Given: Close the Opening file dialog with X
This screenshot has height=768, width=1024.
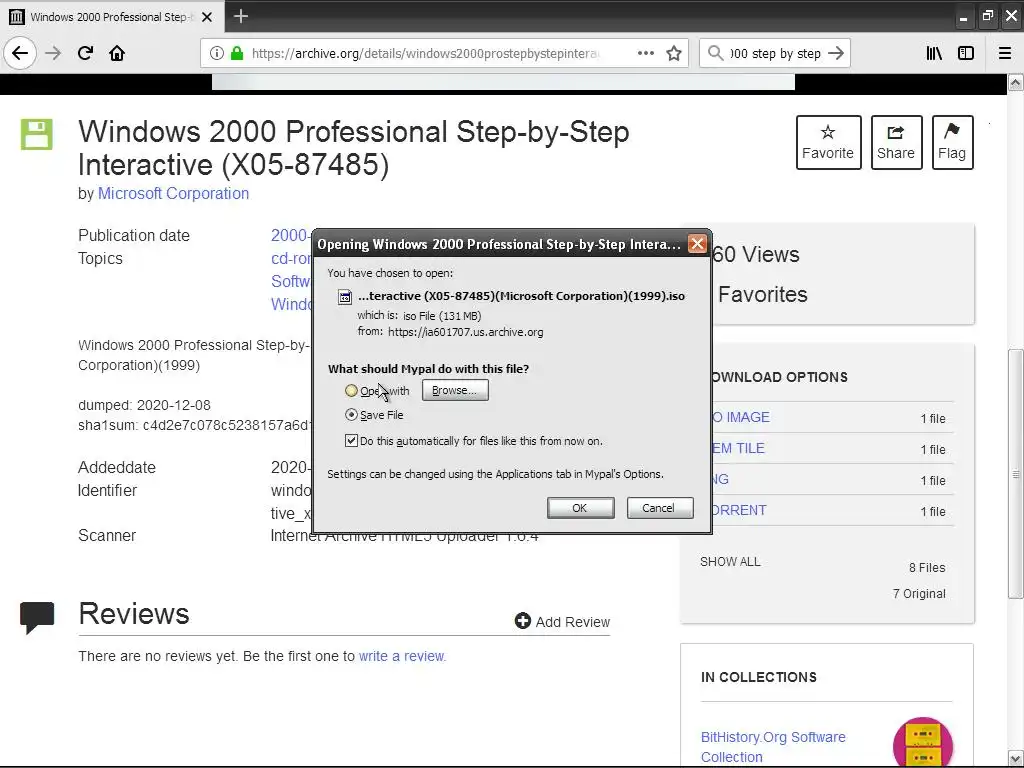Looking at the screenshot, I should [x=697, y=244].
